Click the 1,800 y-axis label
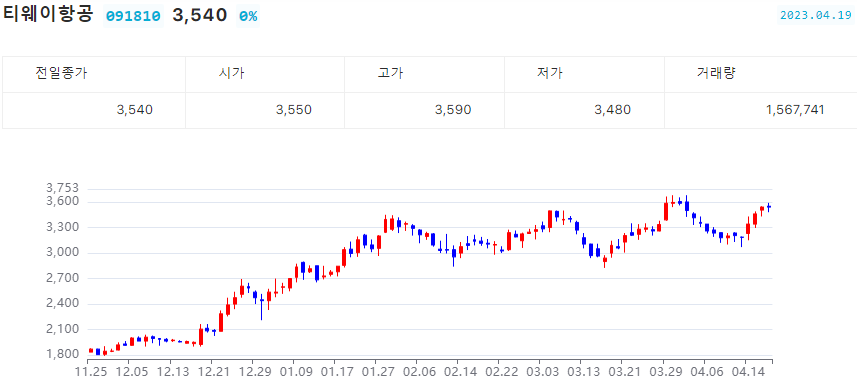Image resolution: width=857 pixels, height=382 pixels. 62,354
